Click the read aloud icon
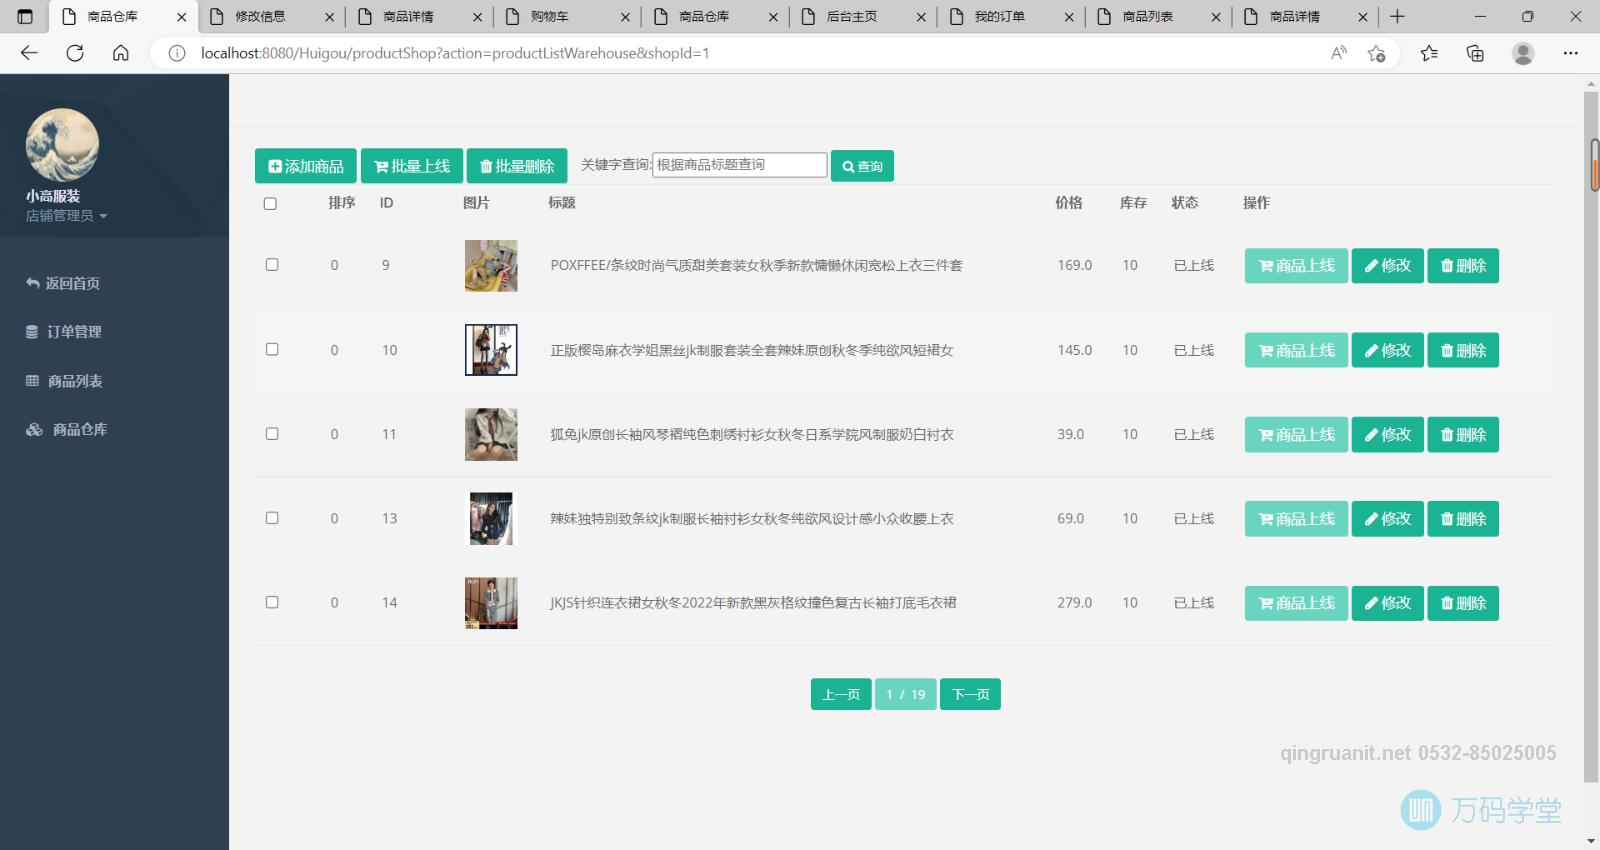 (1339, 53)
